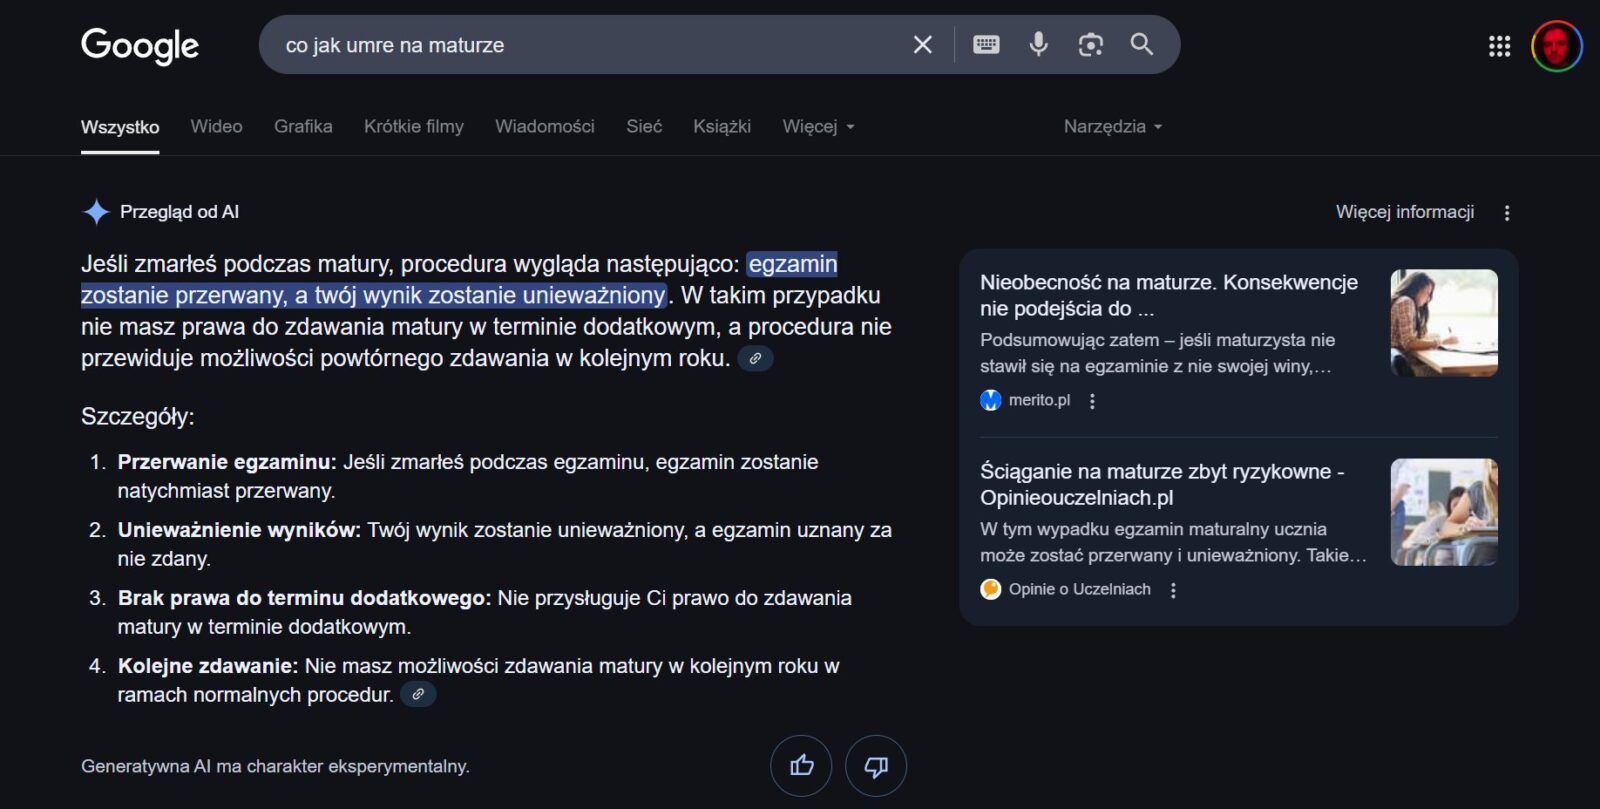Screen dimensions: 1600x809
Task: Clear the search query with X icon
Action: pyautogui.click(x=922, y=44)
